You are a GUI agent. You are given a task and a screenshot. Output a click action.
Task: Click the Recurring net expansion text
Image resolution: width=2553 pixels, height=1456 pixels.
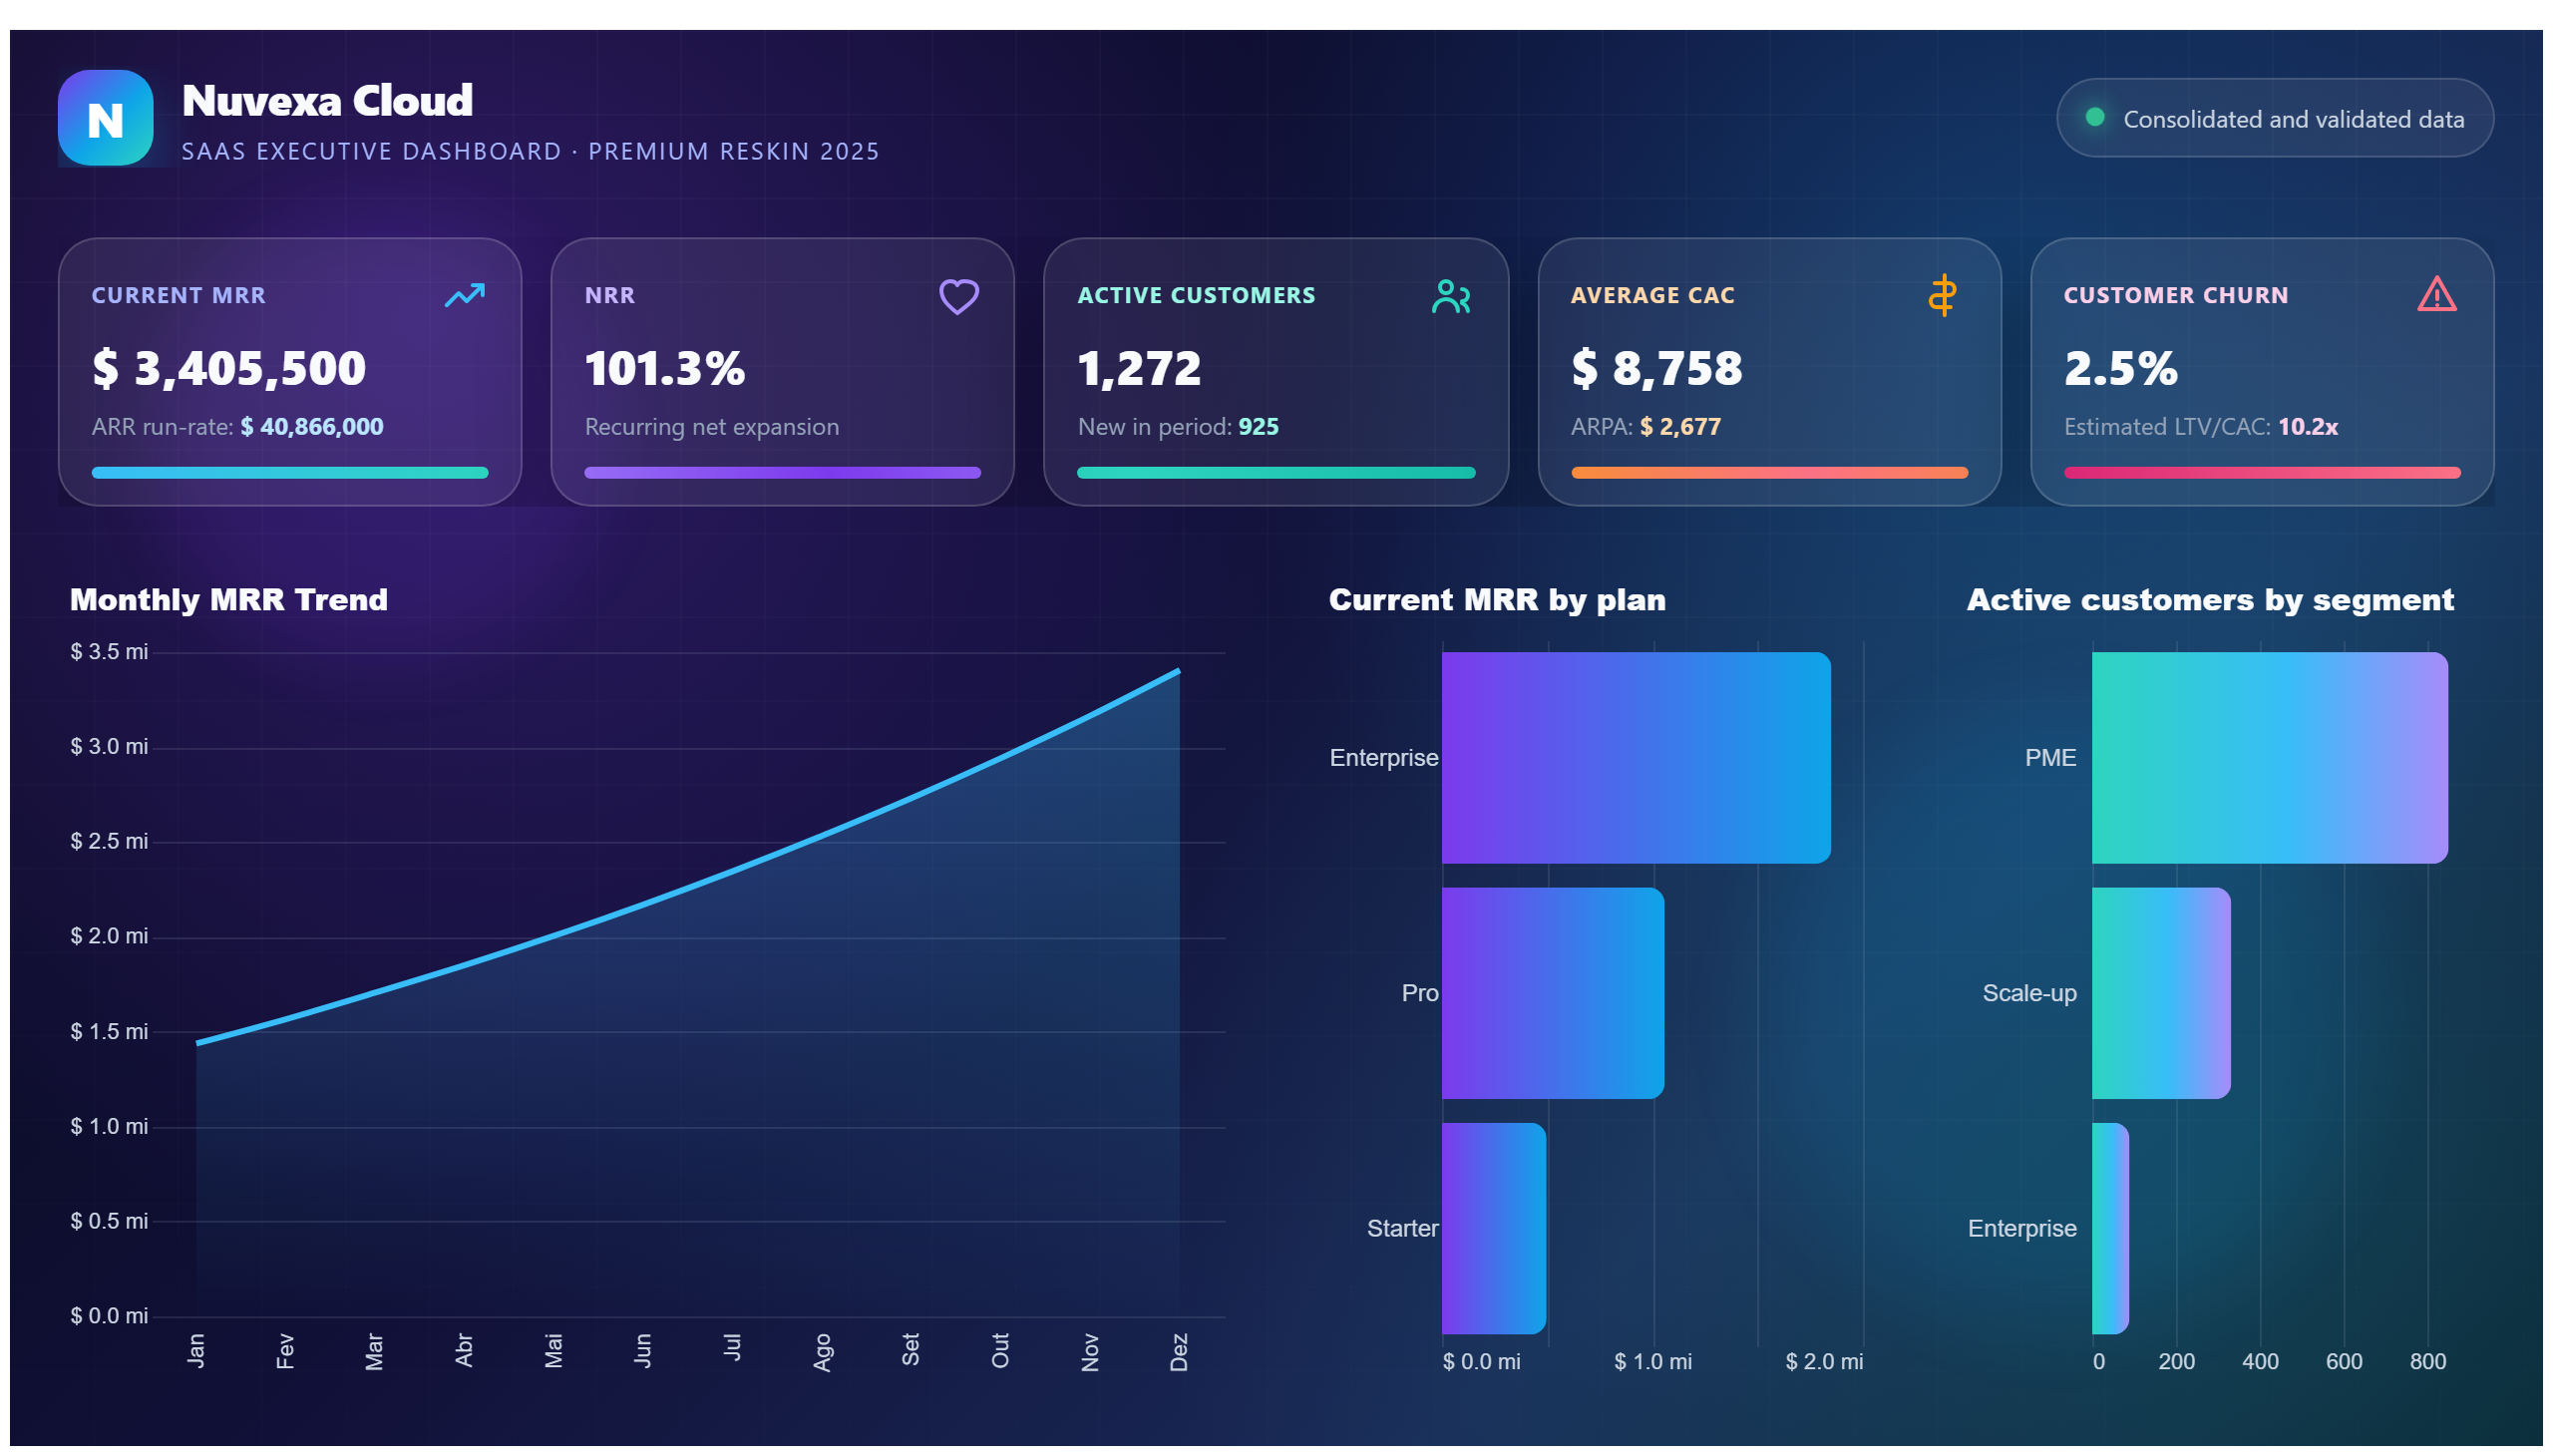point(711,427)
